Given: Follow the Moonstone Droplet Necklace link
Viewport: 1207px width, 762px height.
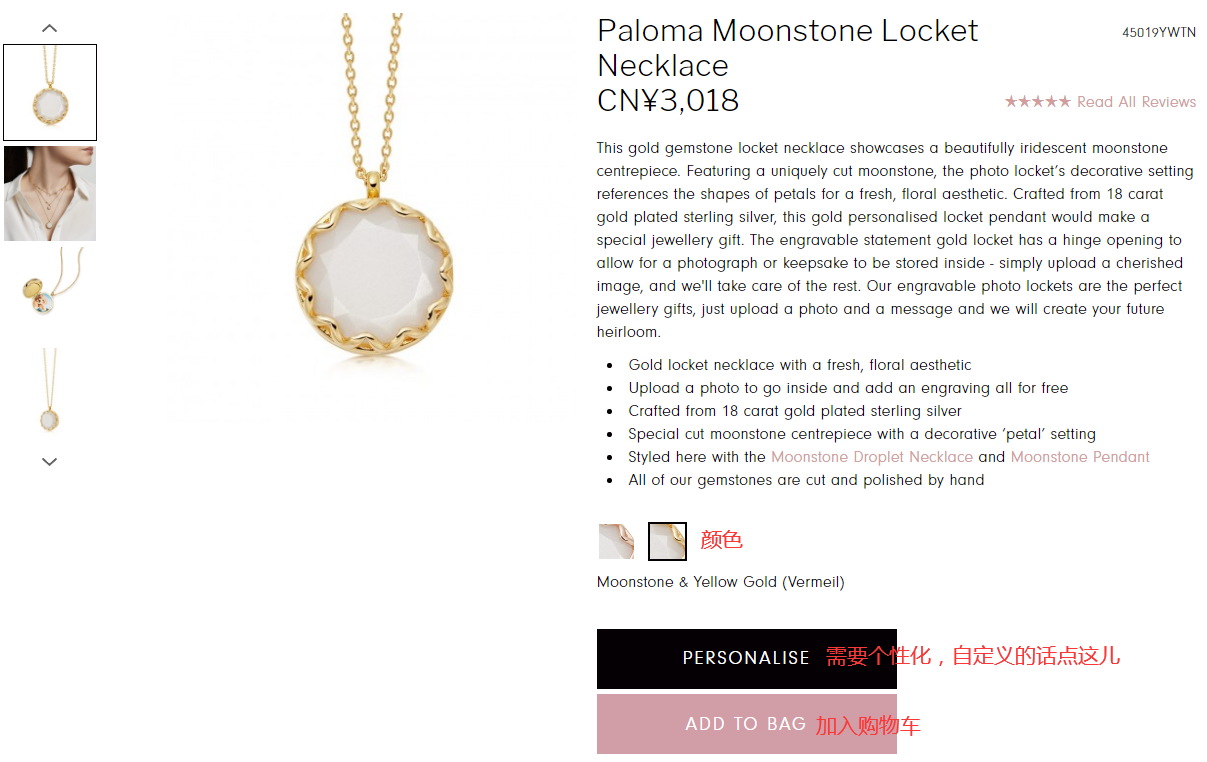Looking at the screenshot, I should tap(872, 457).
